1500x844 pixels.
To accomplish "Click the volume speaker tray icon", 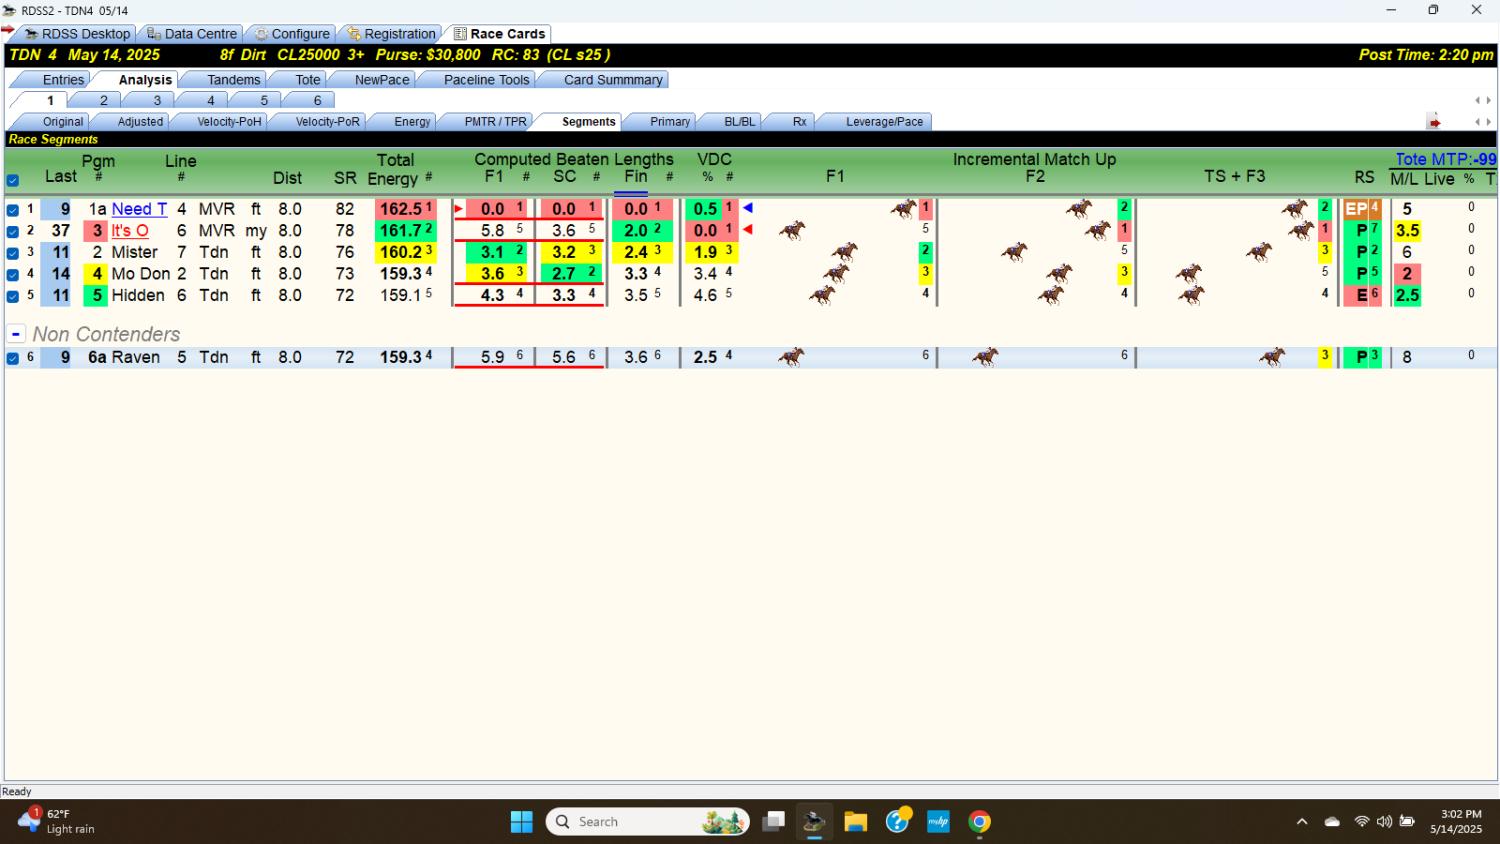I will (x=1384, y=822).
